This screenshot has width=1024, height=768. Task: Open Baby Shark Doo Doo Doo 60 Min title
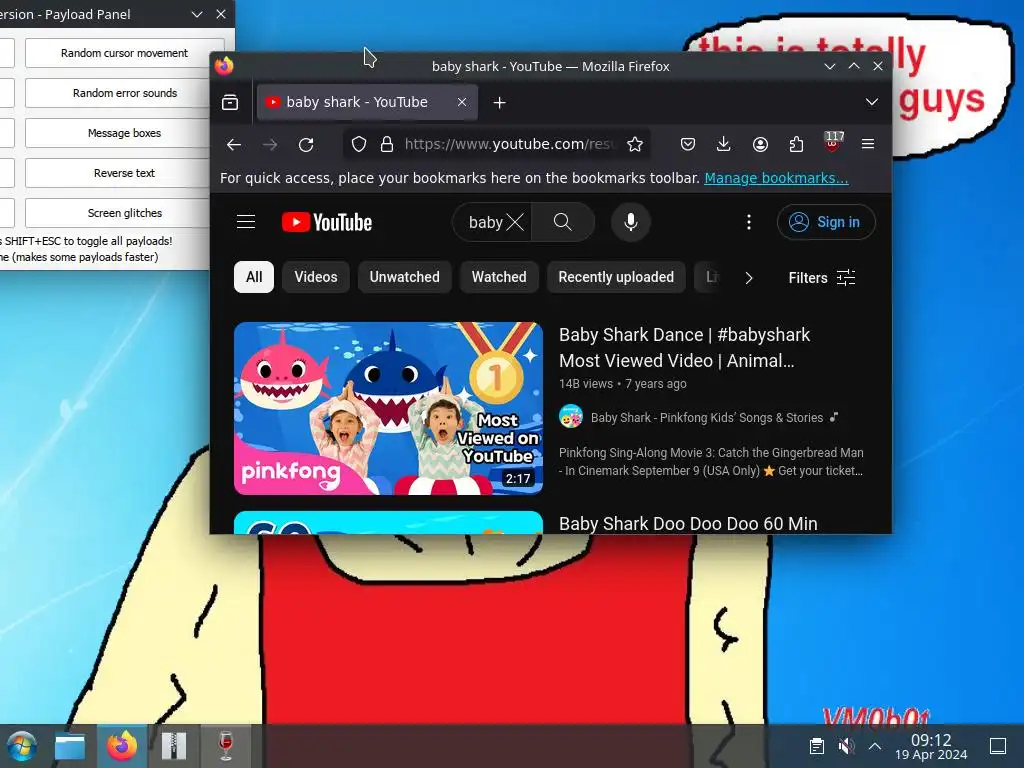click(688, 524)
